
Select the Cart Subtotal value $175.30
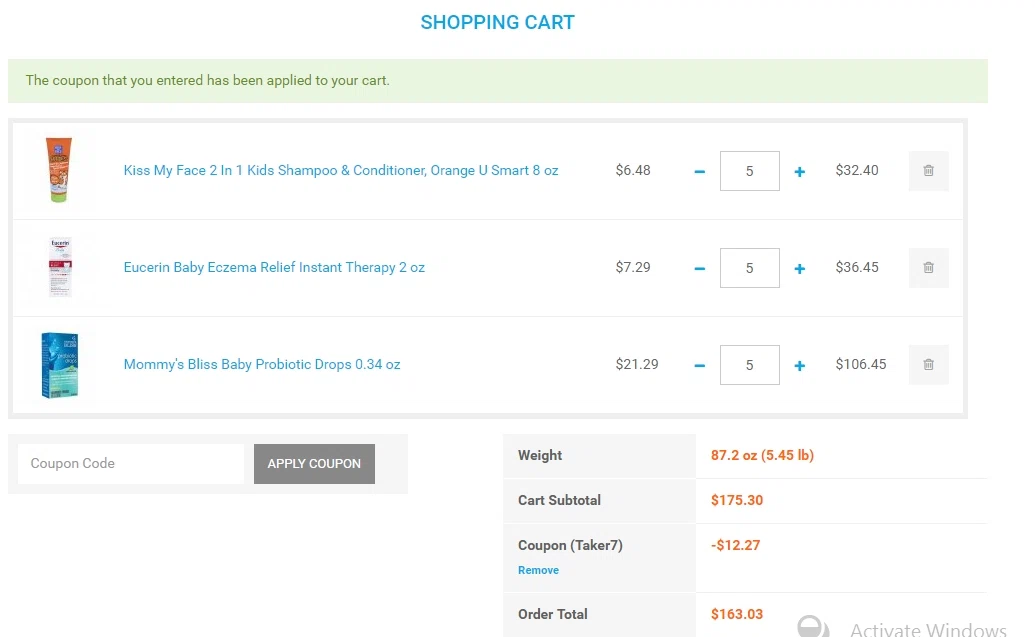(737, 500)
